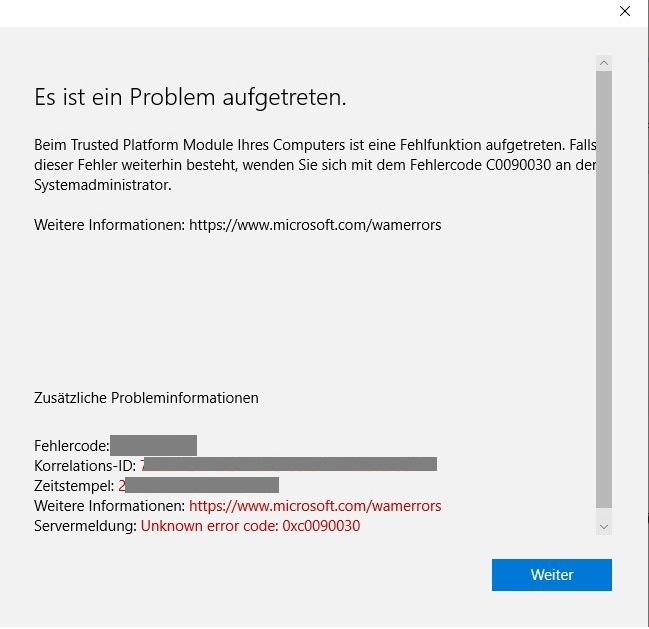Click the 'Unknown error code: 0xc0090030' text
The image size is (649, 629).
(x=250, y=526)
